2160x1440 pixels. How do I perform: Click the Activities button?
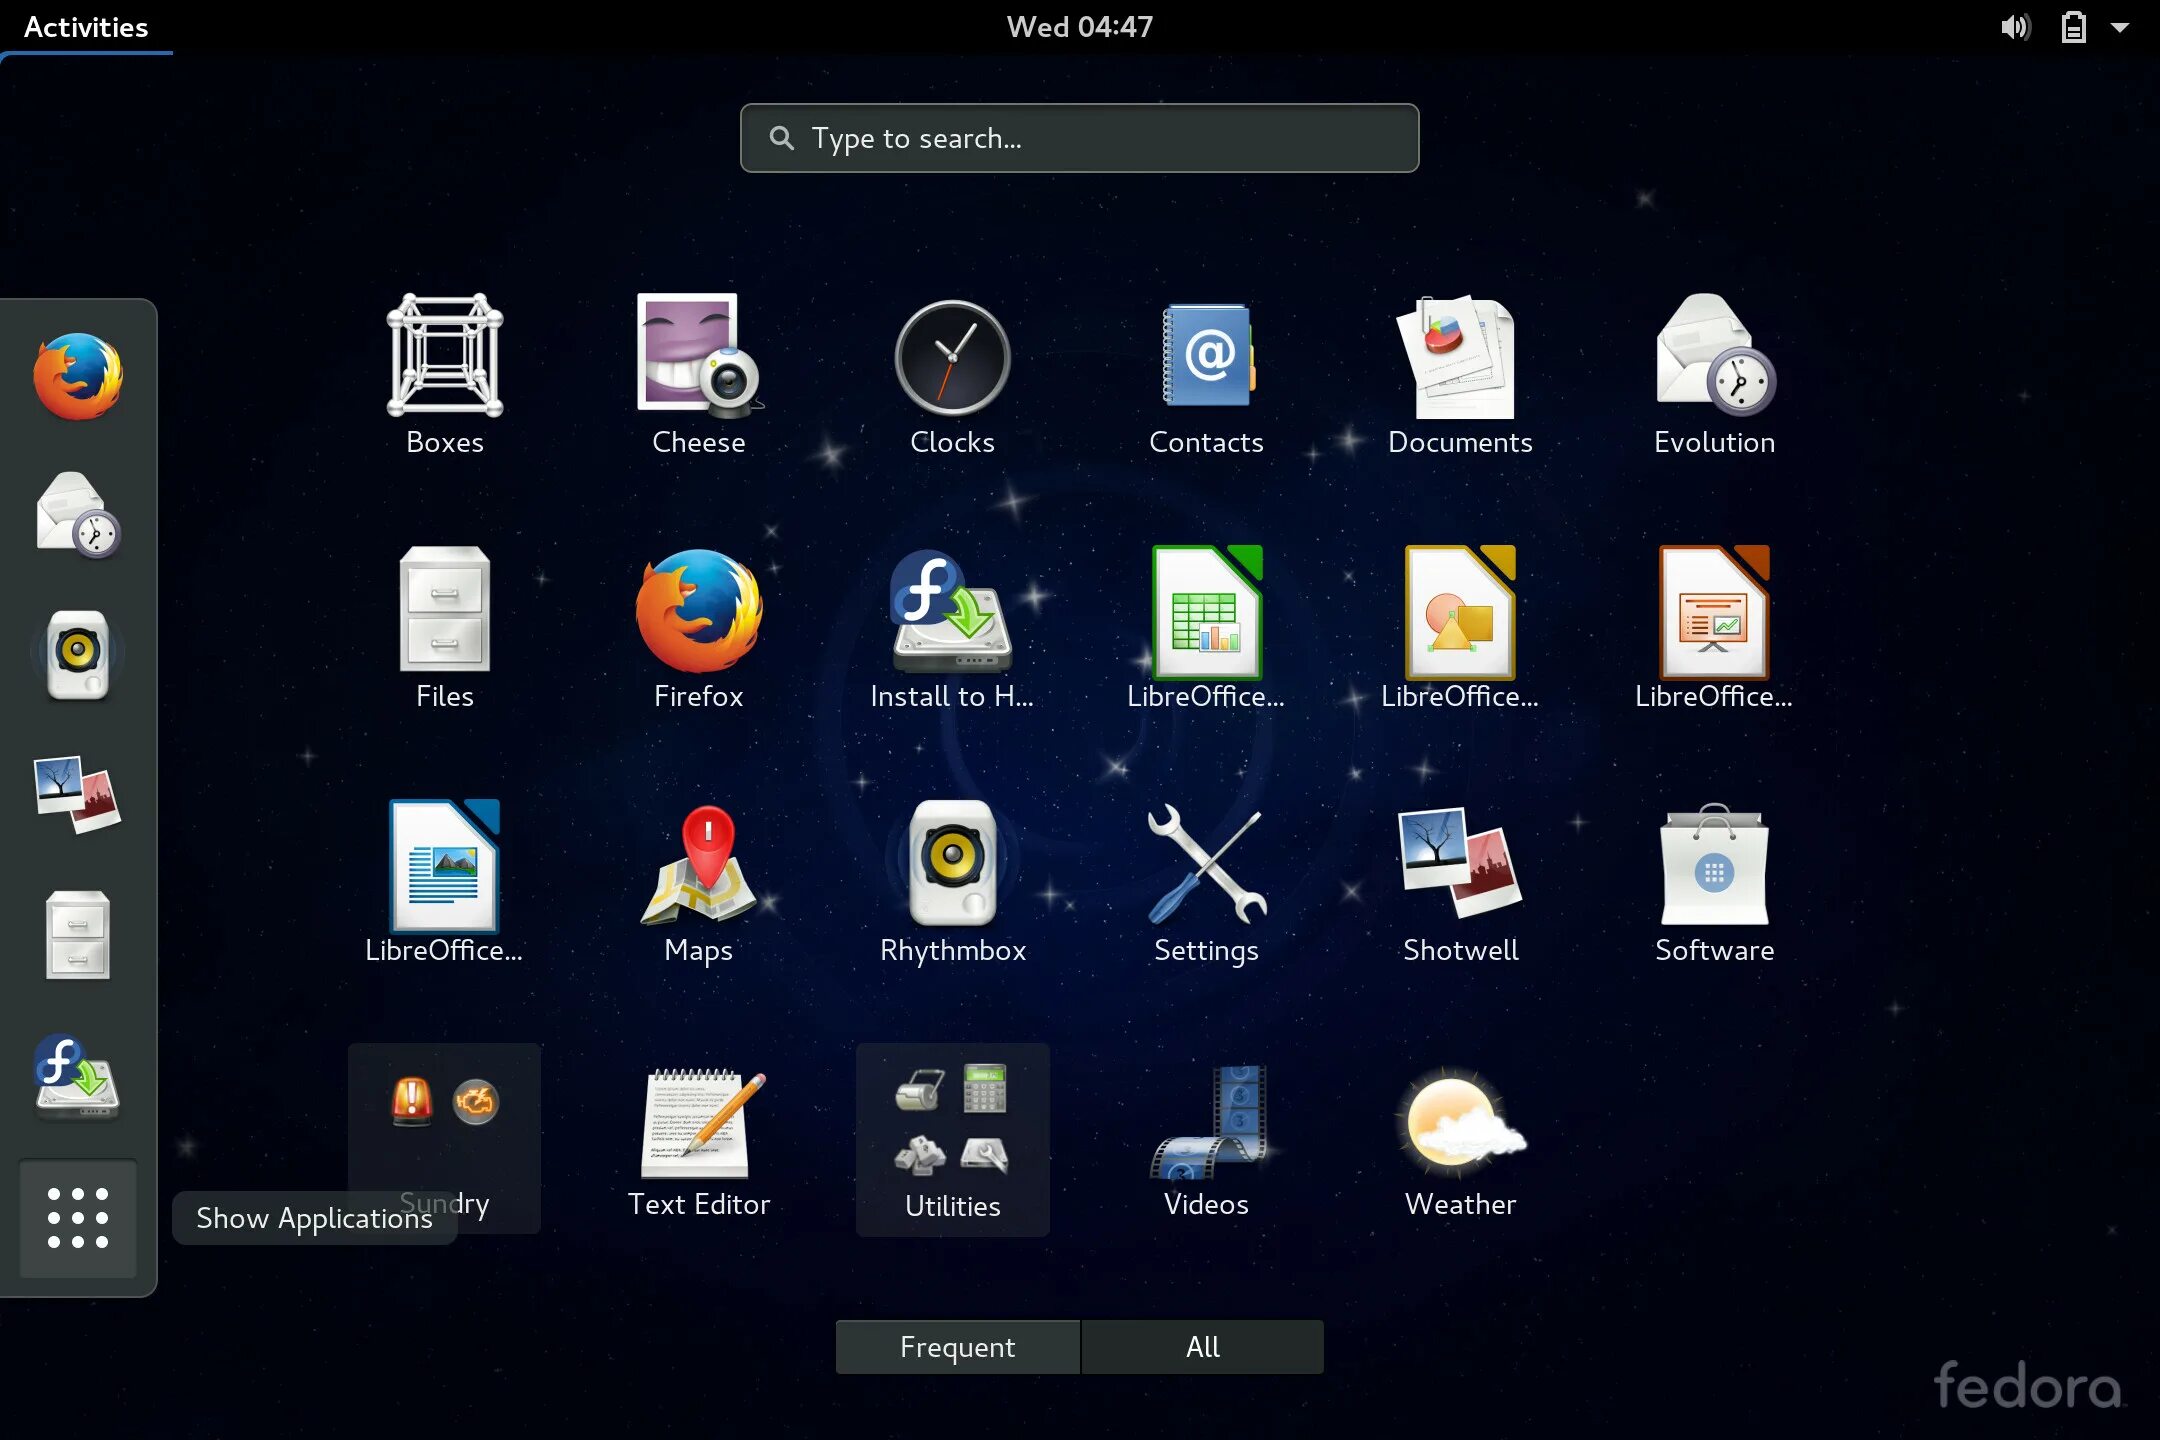pos(86,27)
